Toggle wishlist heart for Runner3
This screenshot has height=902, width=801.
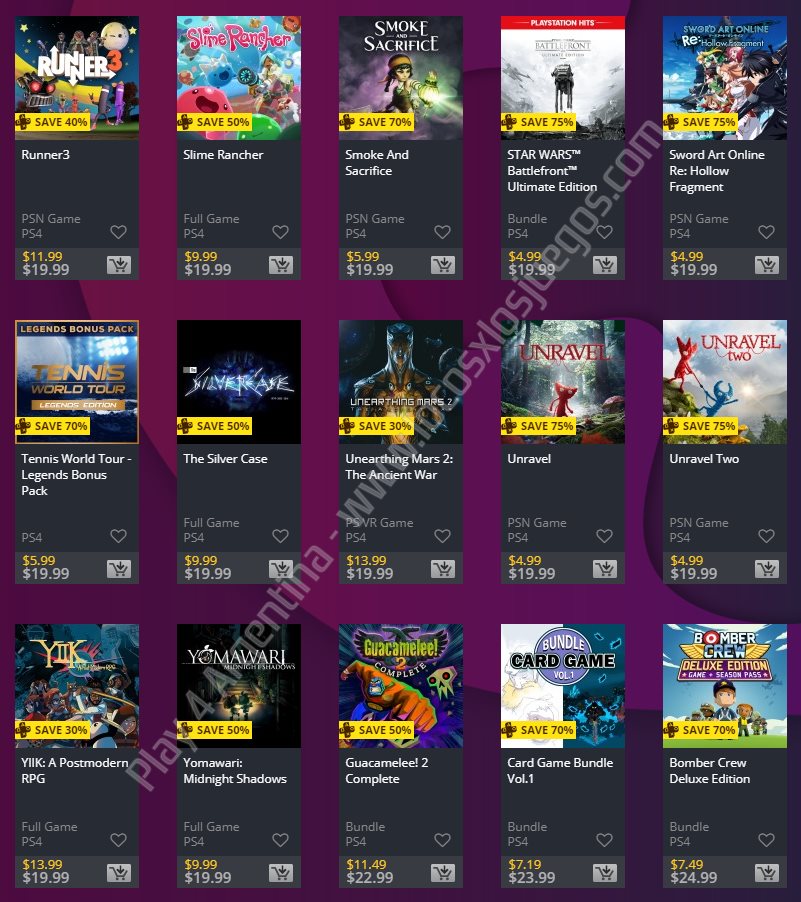tap(119, 232)
